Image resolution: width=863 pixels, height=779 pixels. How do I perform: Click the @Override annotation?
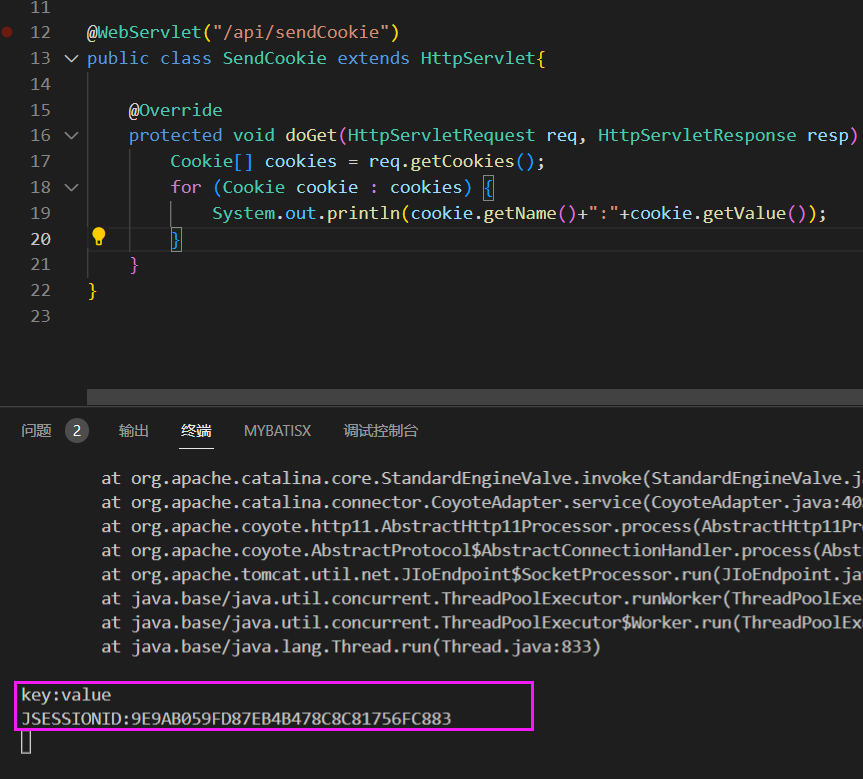(175, 110)
